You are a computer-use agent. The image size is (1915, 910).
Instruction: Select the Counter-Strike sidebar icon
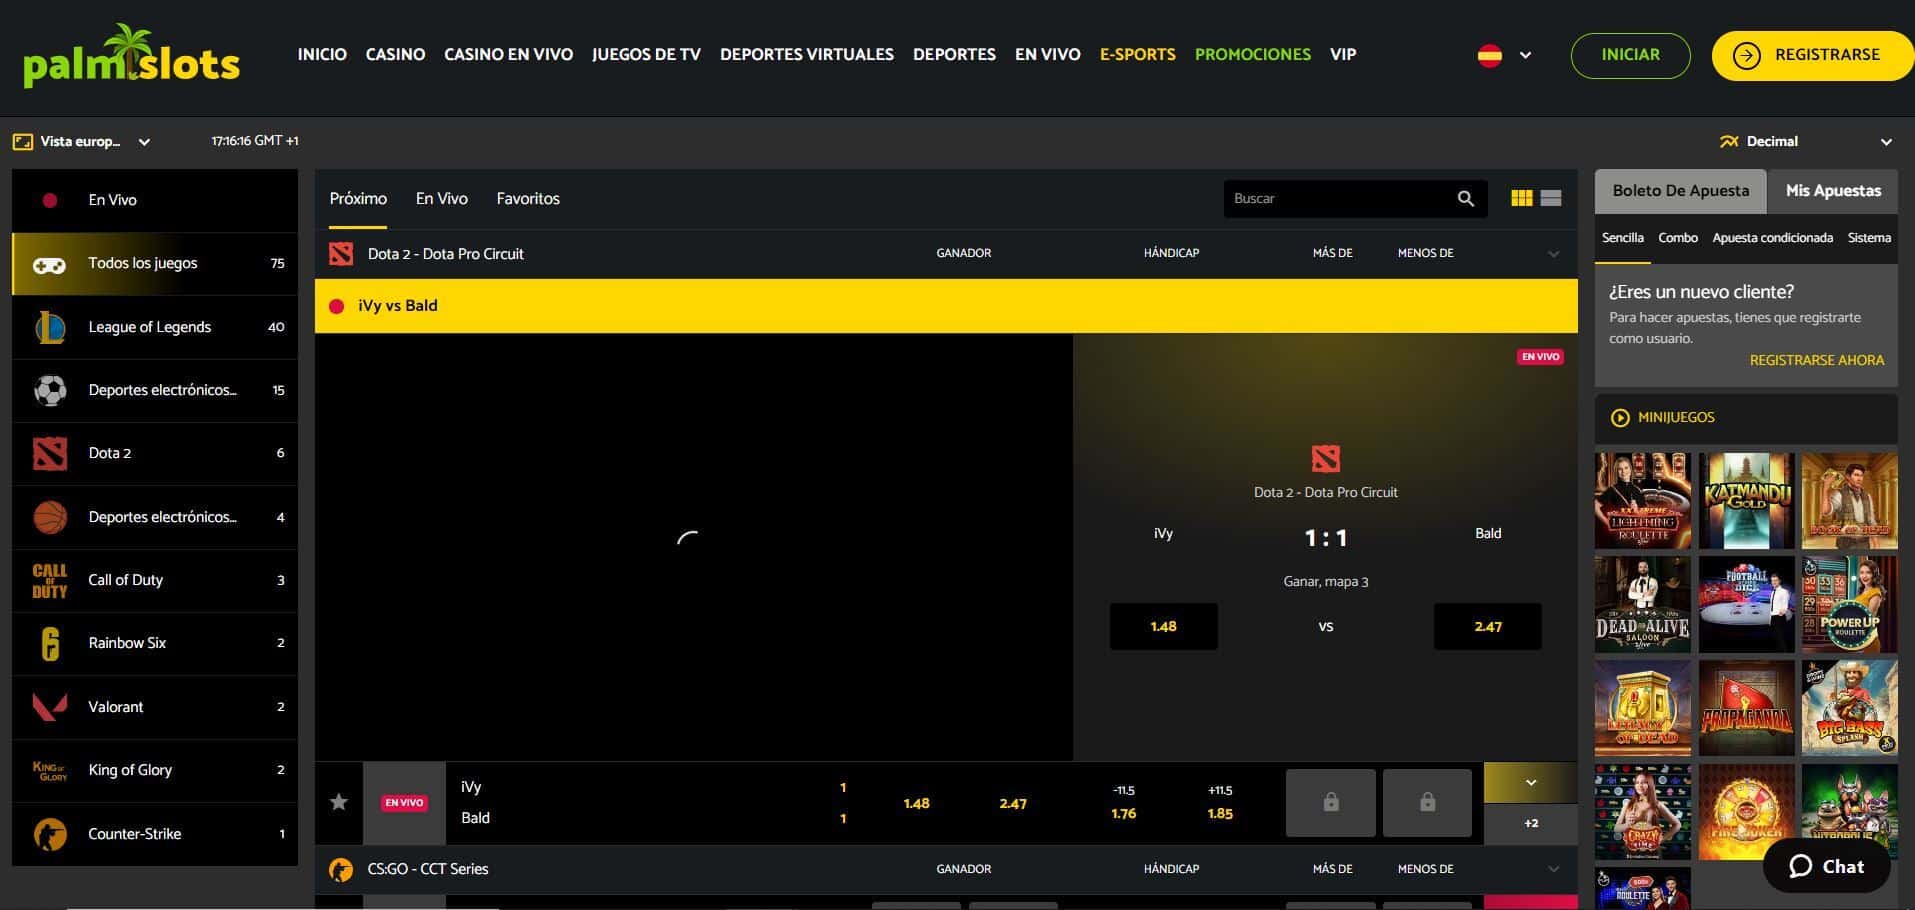50,834
